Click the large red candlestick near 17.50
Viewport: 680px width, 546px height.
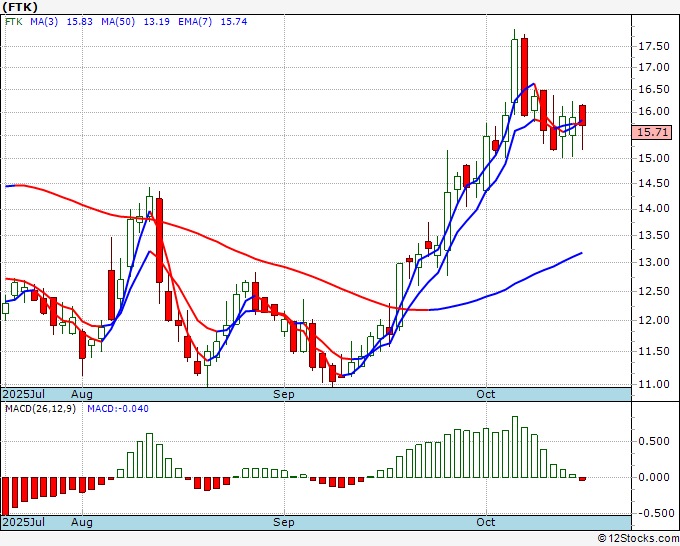(x=524, y=77)
